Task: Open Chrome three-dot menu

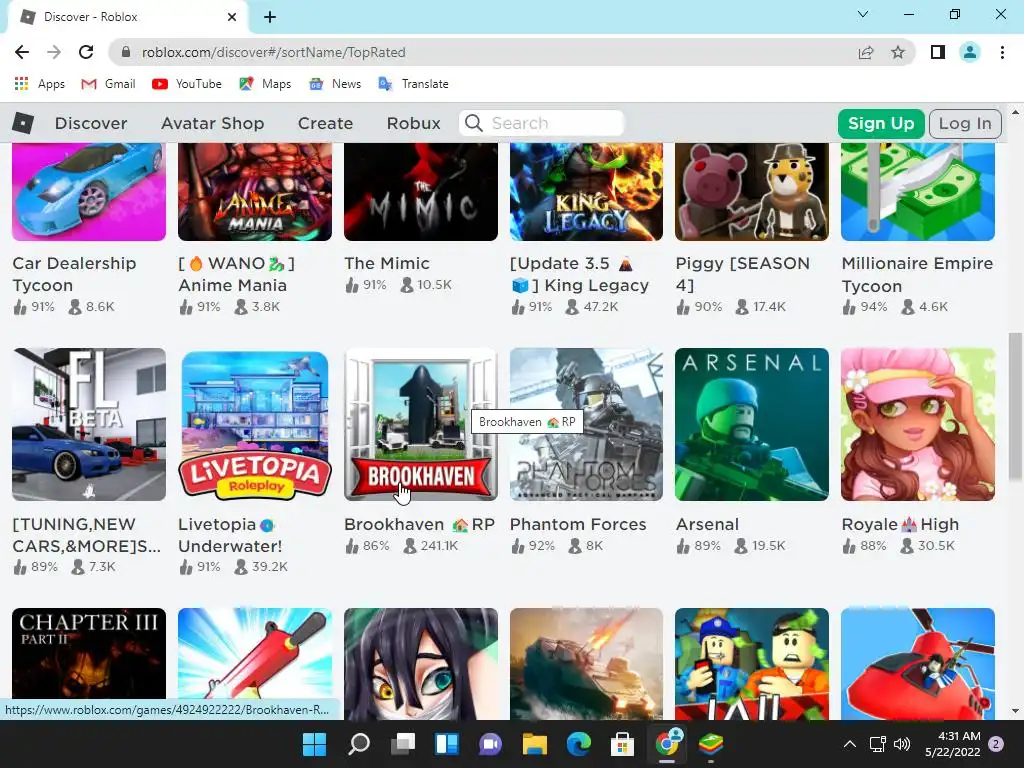Action: (1002, 52)
